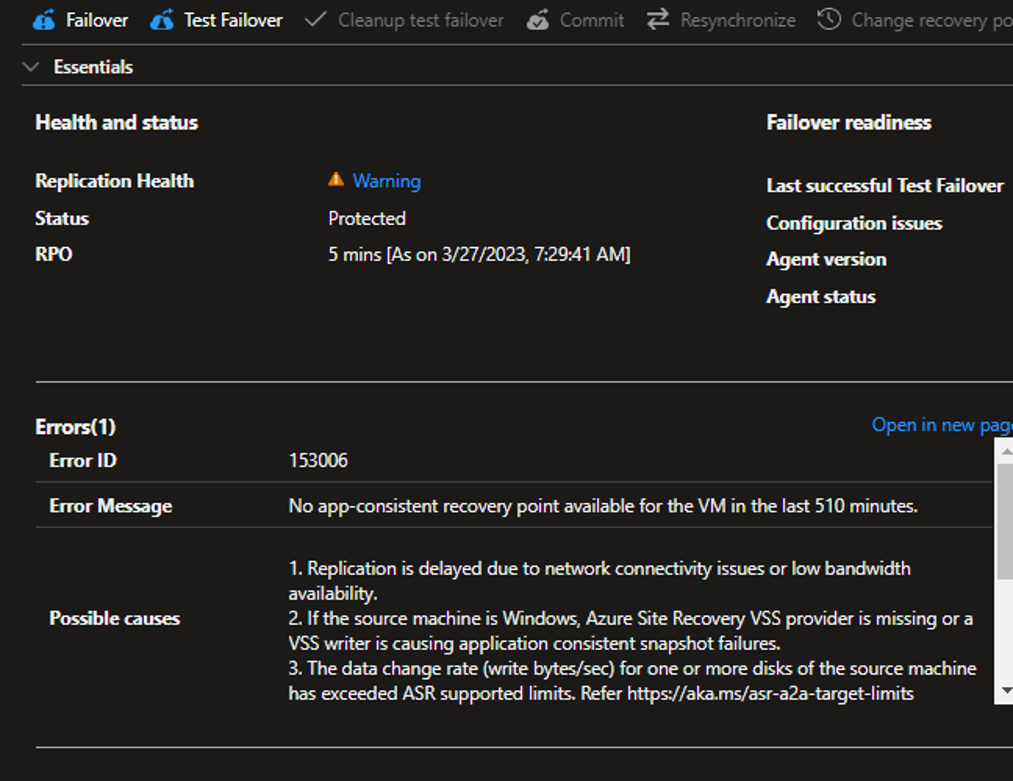Click 'Agent status' label
Screen dimensions: 1013x781
[821, 297]
